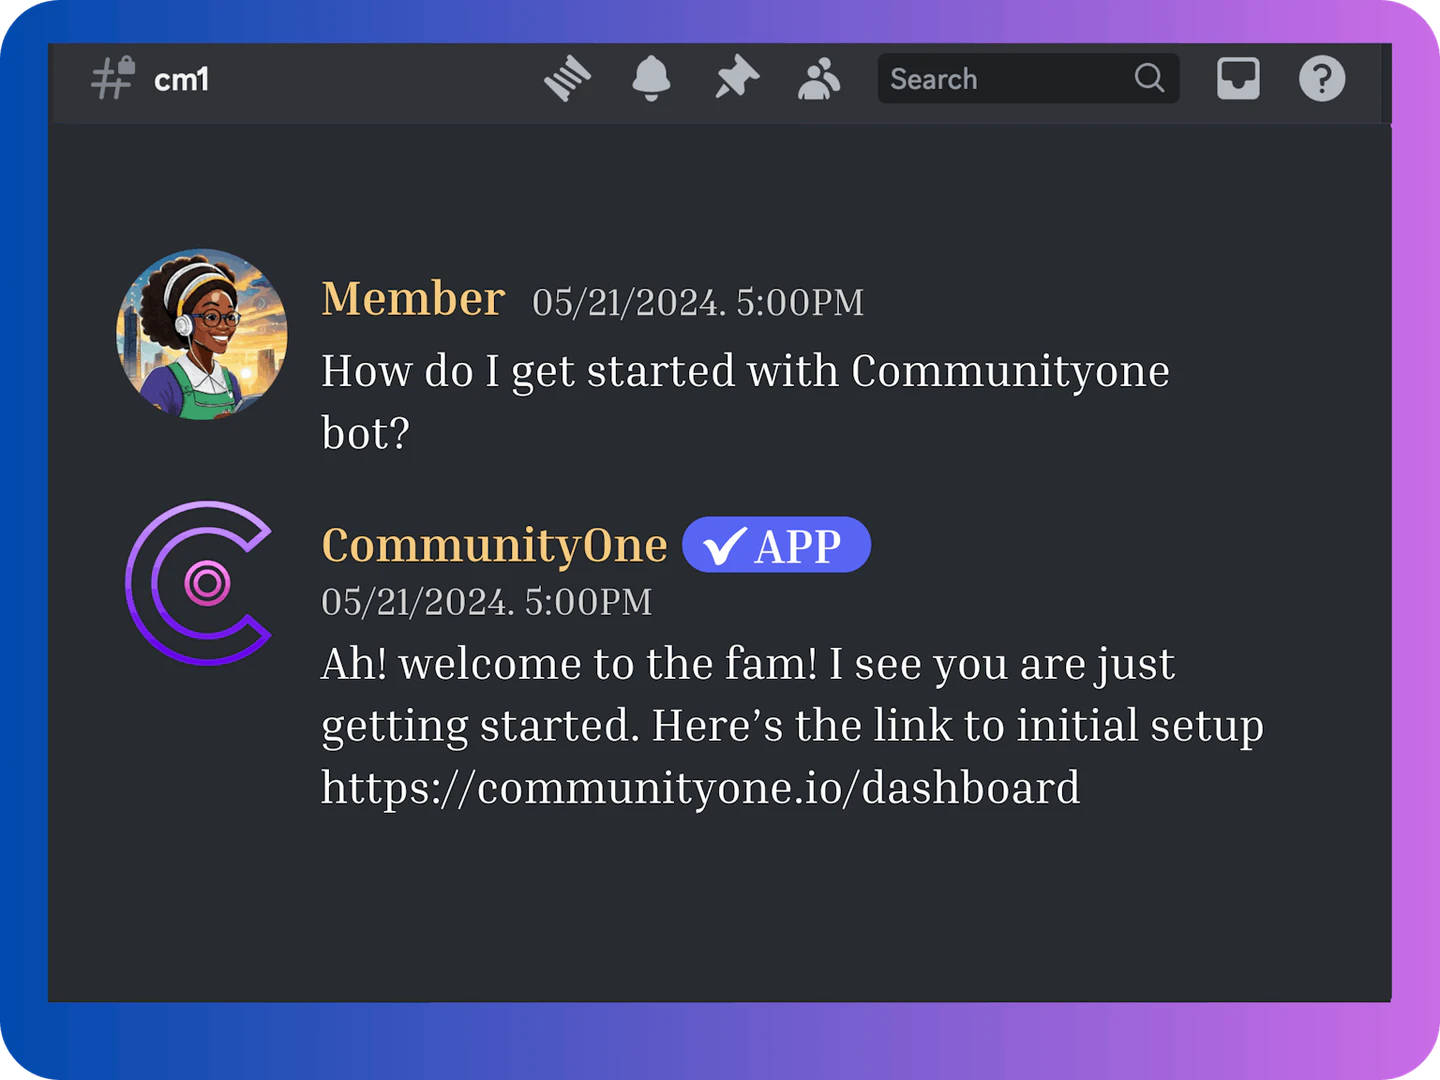The image size is (1440, 1080).
Task: Click the CommunityOne message timestamp
Action: pyautogui.click(x=486, y=602)
